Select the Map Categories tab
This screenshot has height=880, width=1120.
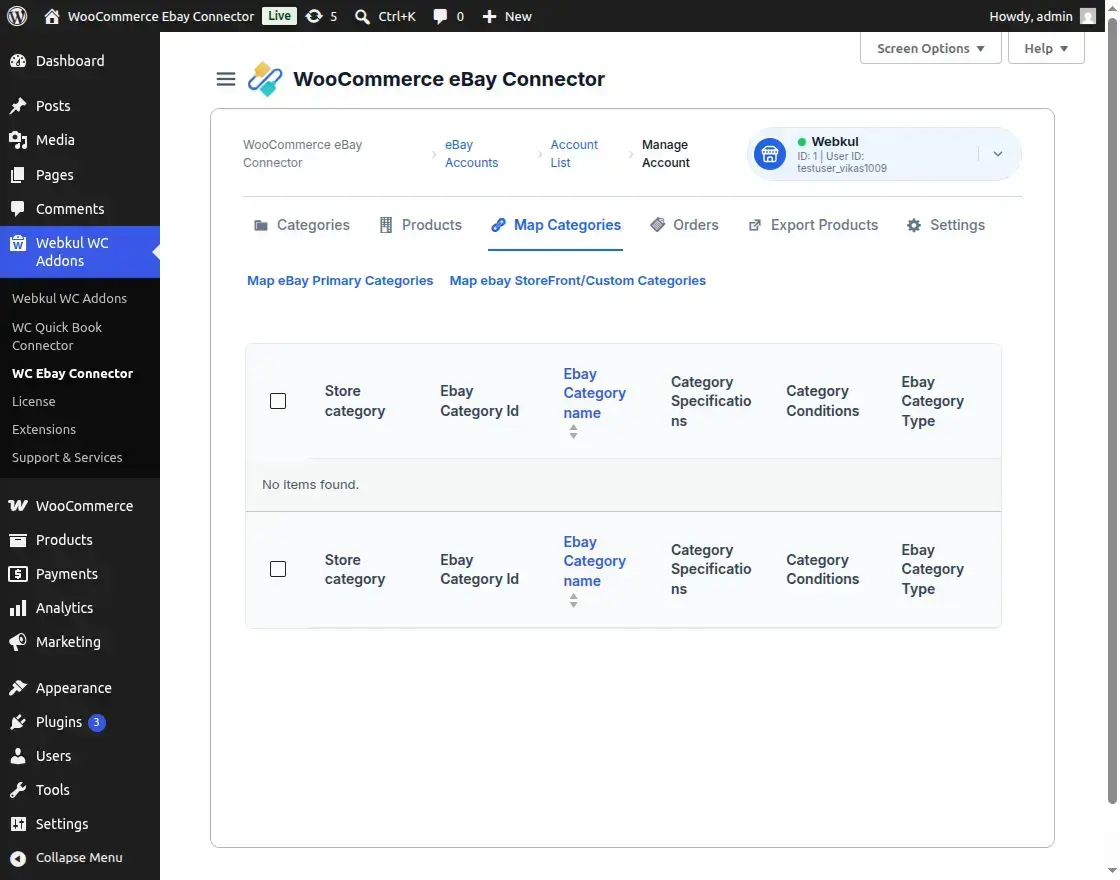tap(556, 225)
